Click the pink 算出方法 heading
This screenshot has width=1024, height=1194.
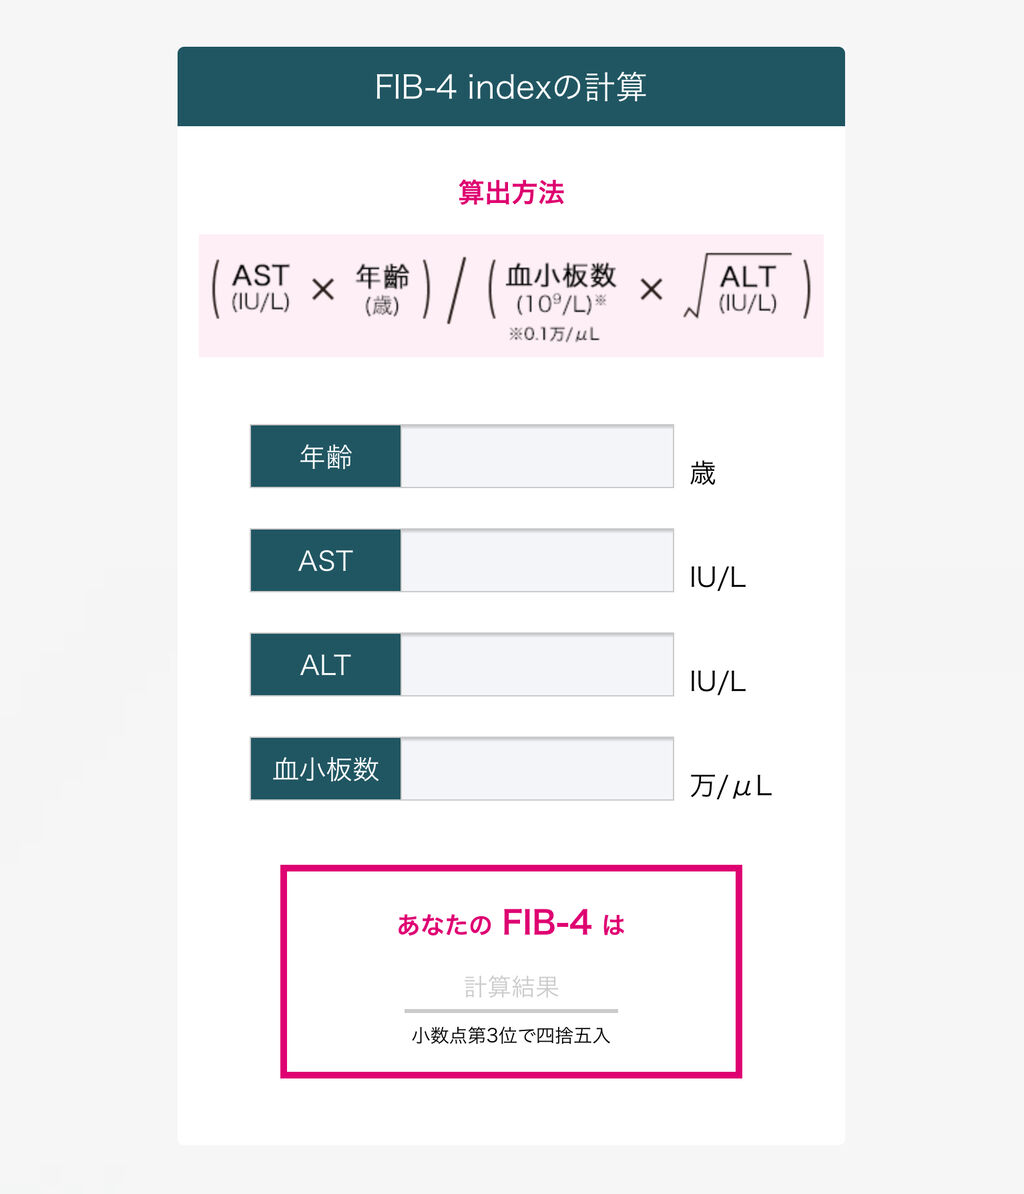pyautogui.click(x=511, y=192)
